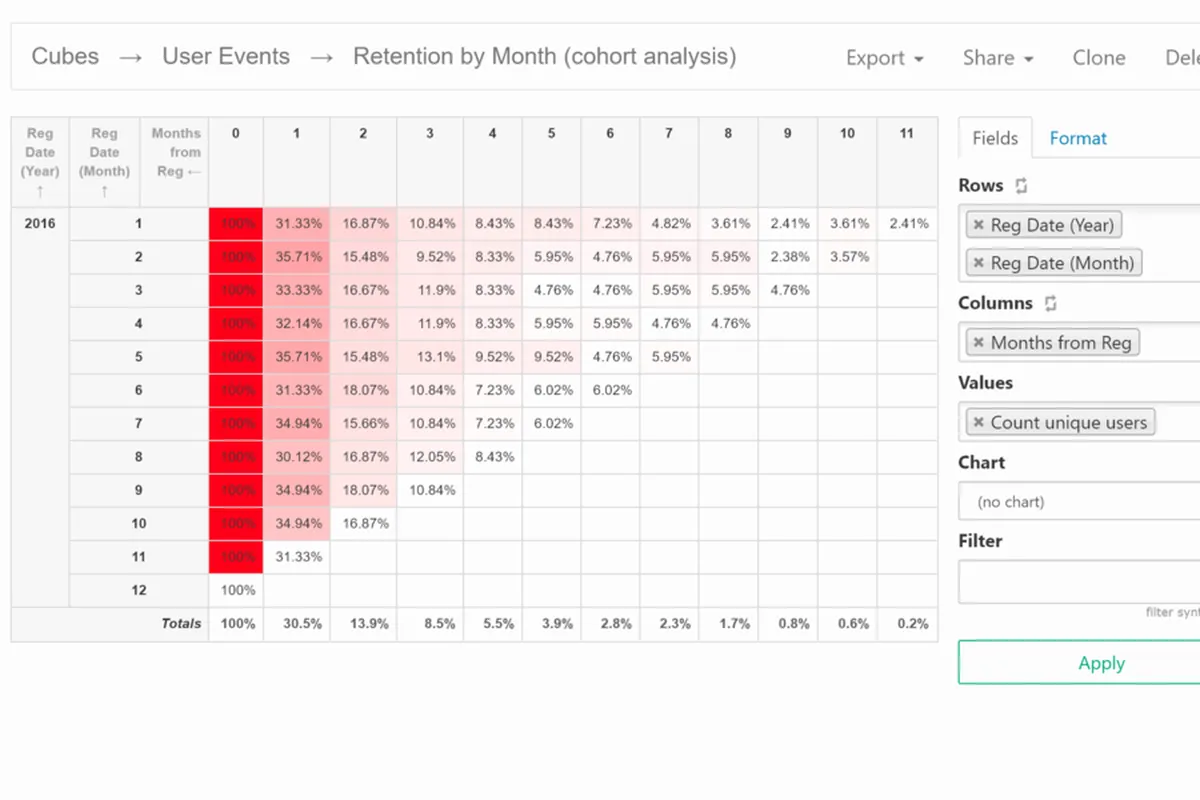Clone this report
Screen dimensions: 1200x800
1099,58
